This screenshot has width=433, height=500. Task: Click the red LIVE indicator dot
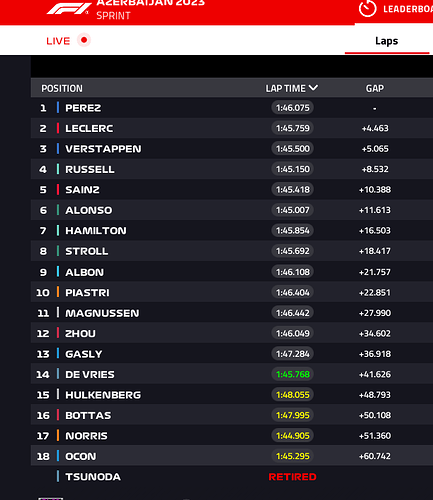coord(84,40)
